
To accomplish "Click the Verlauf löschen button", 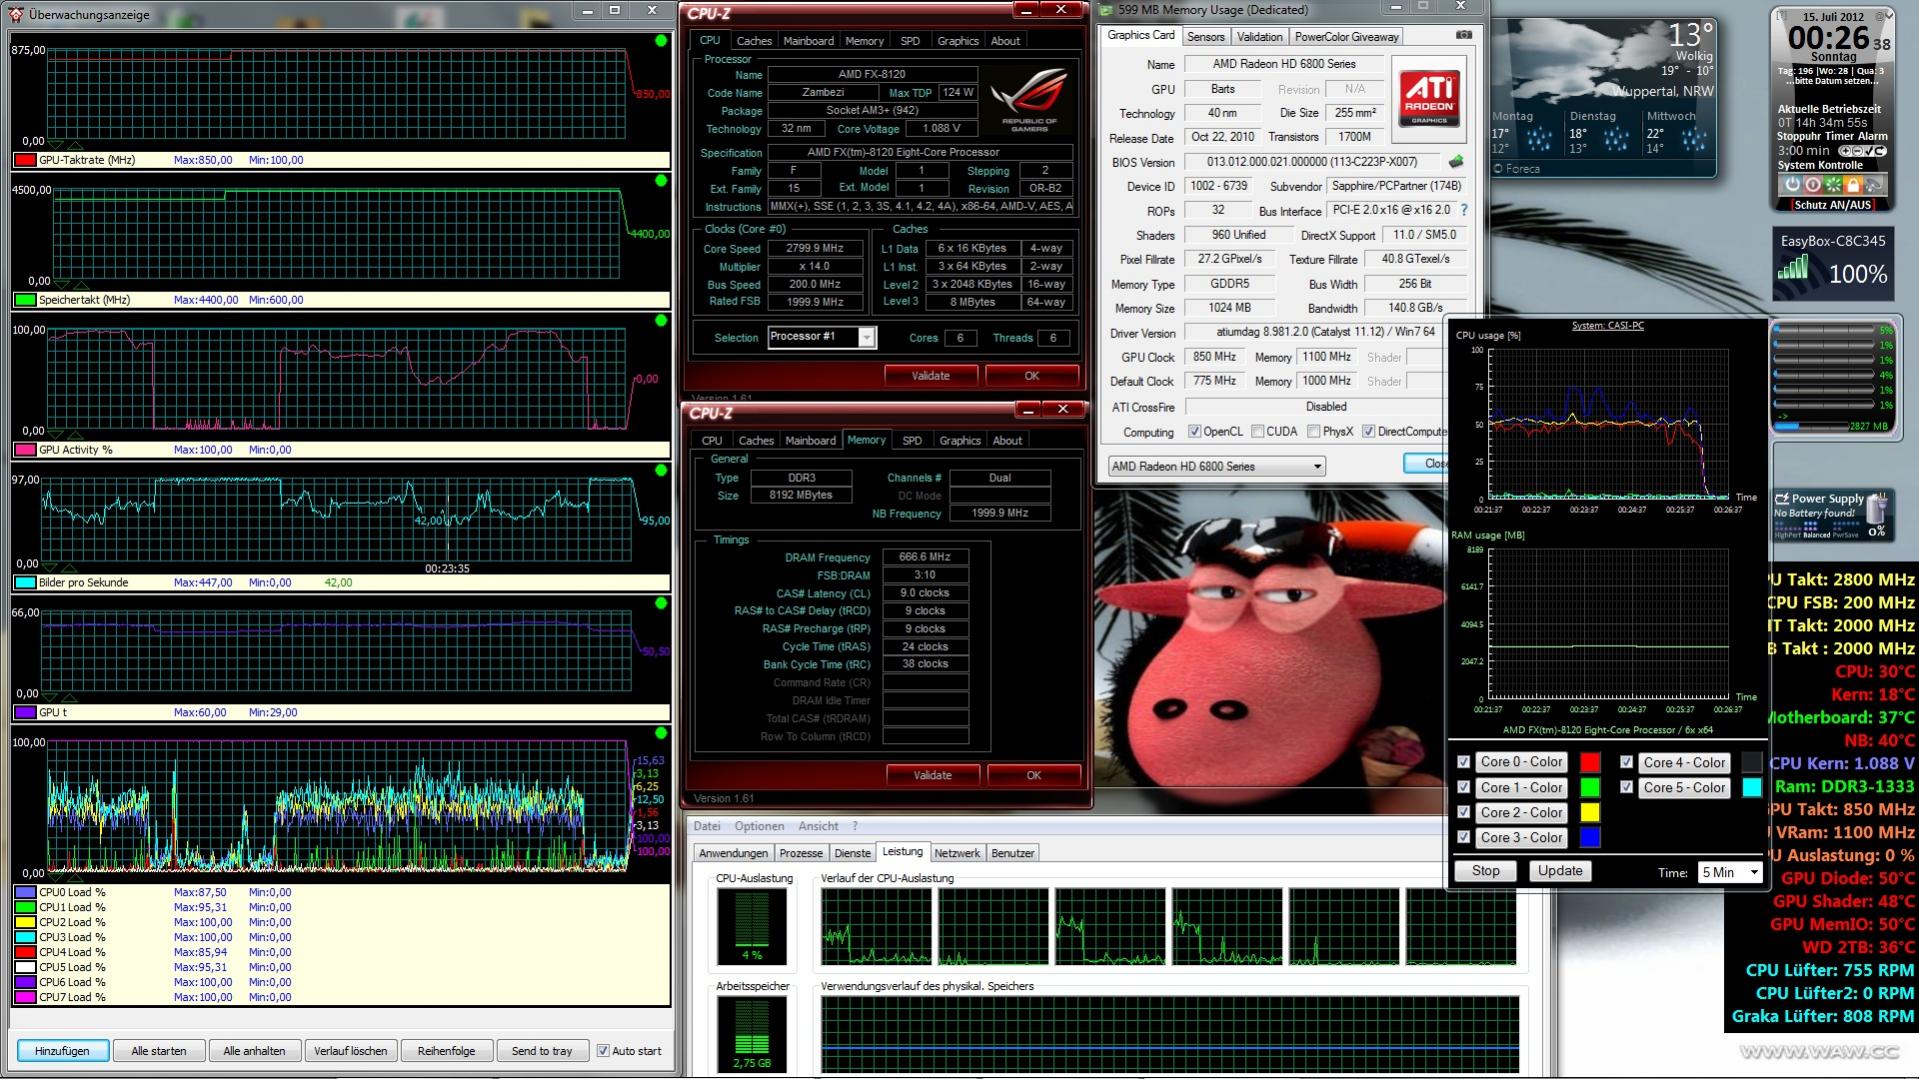I will click(x=350, y=1051).
